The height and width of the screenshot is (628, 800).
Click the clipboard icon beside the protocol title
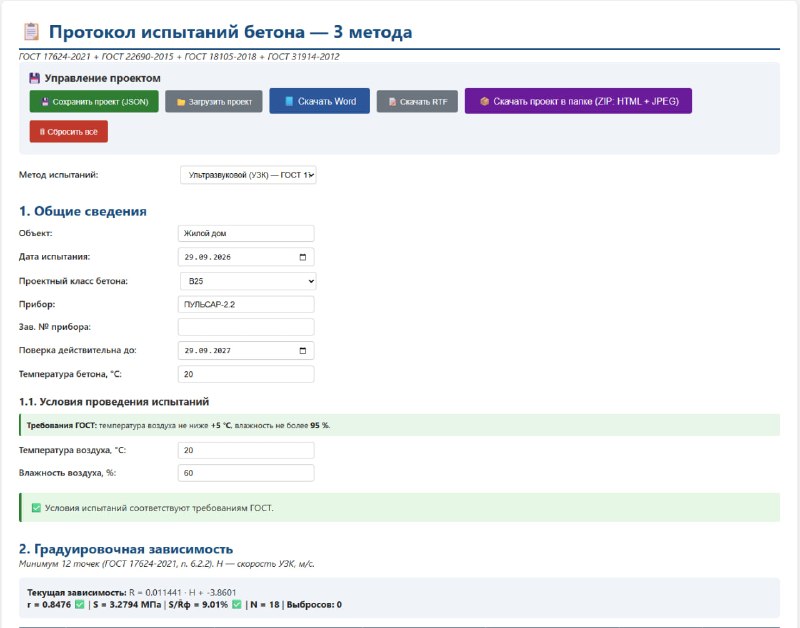tap(31, 32)
